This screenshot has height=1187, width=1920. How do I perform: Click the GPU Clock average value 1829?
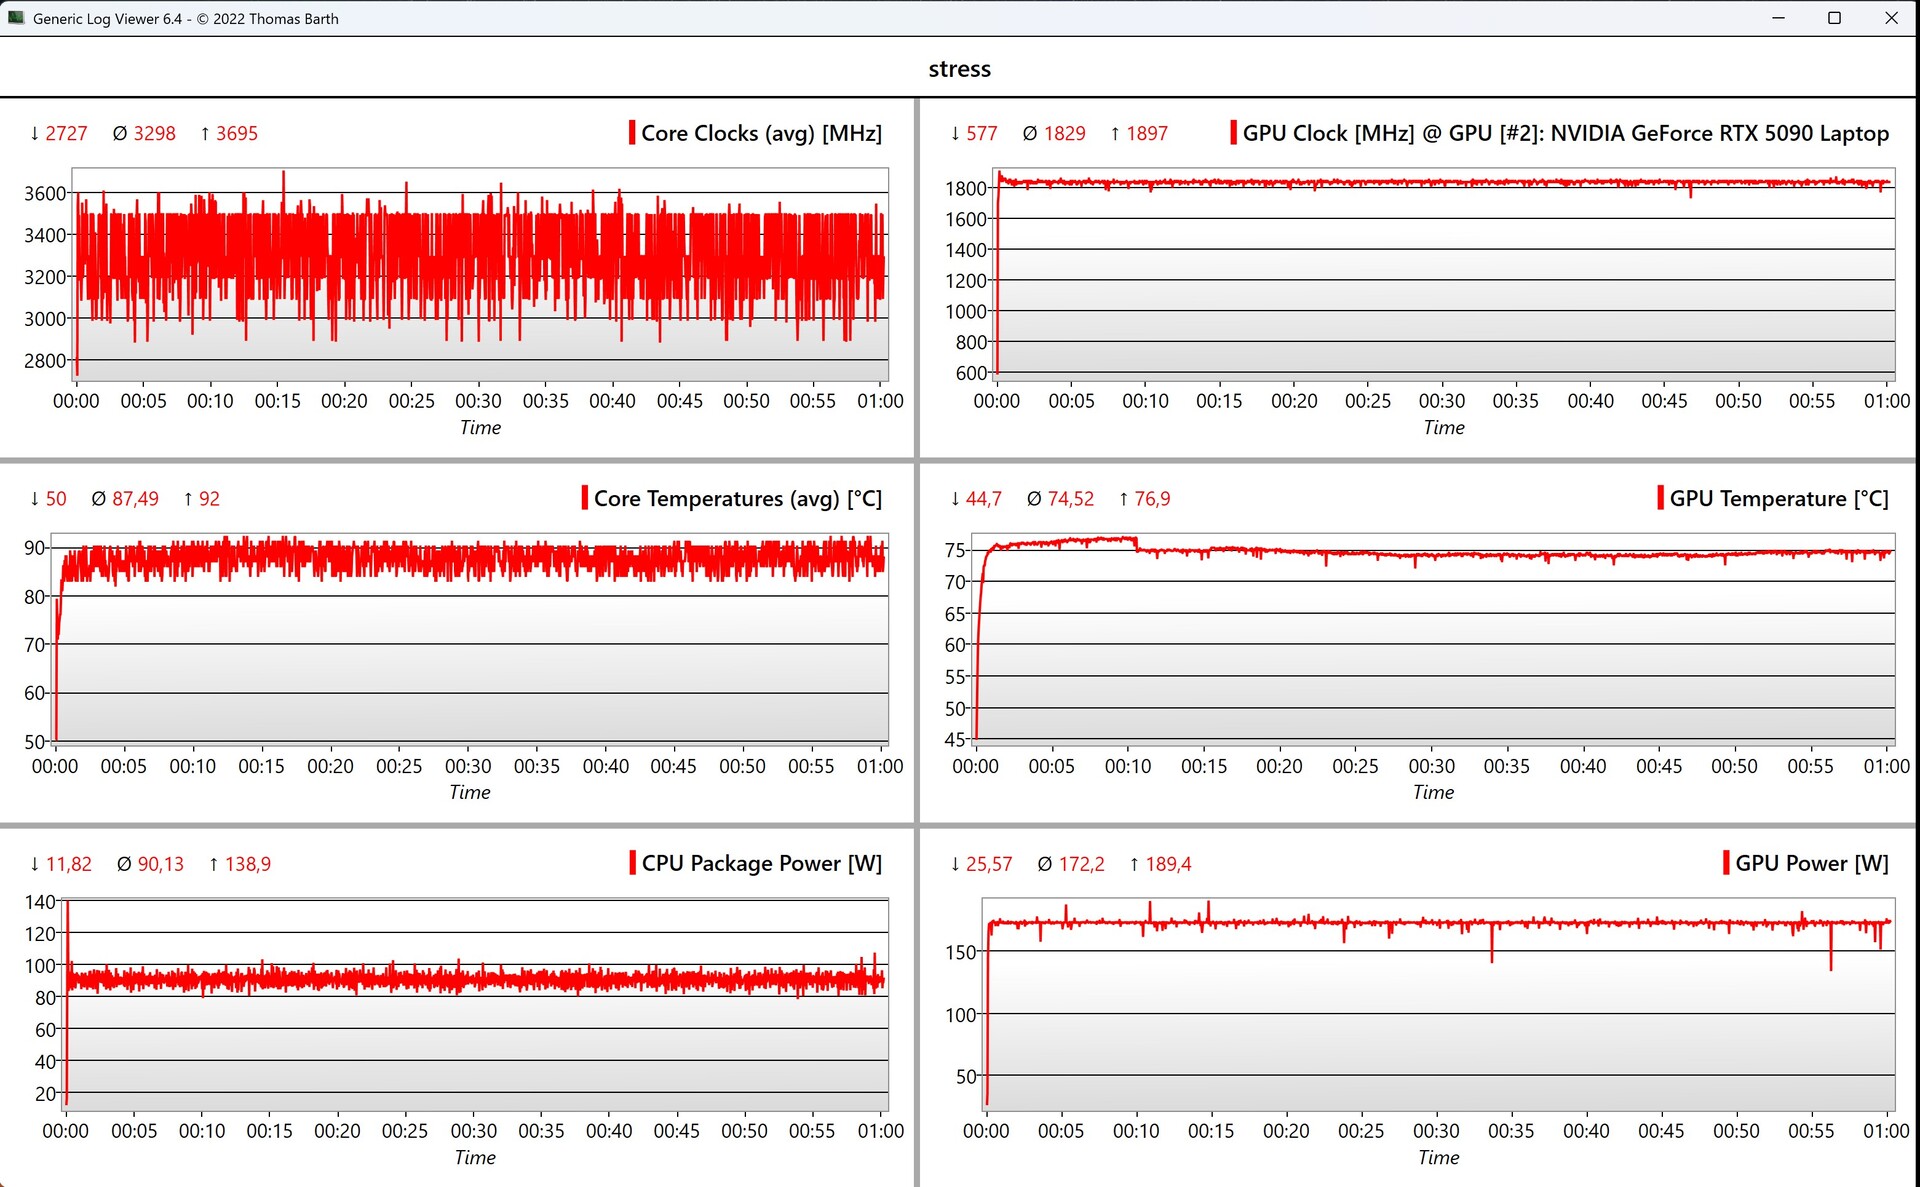click(1064, 133)
